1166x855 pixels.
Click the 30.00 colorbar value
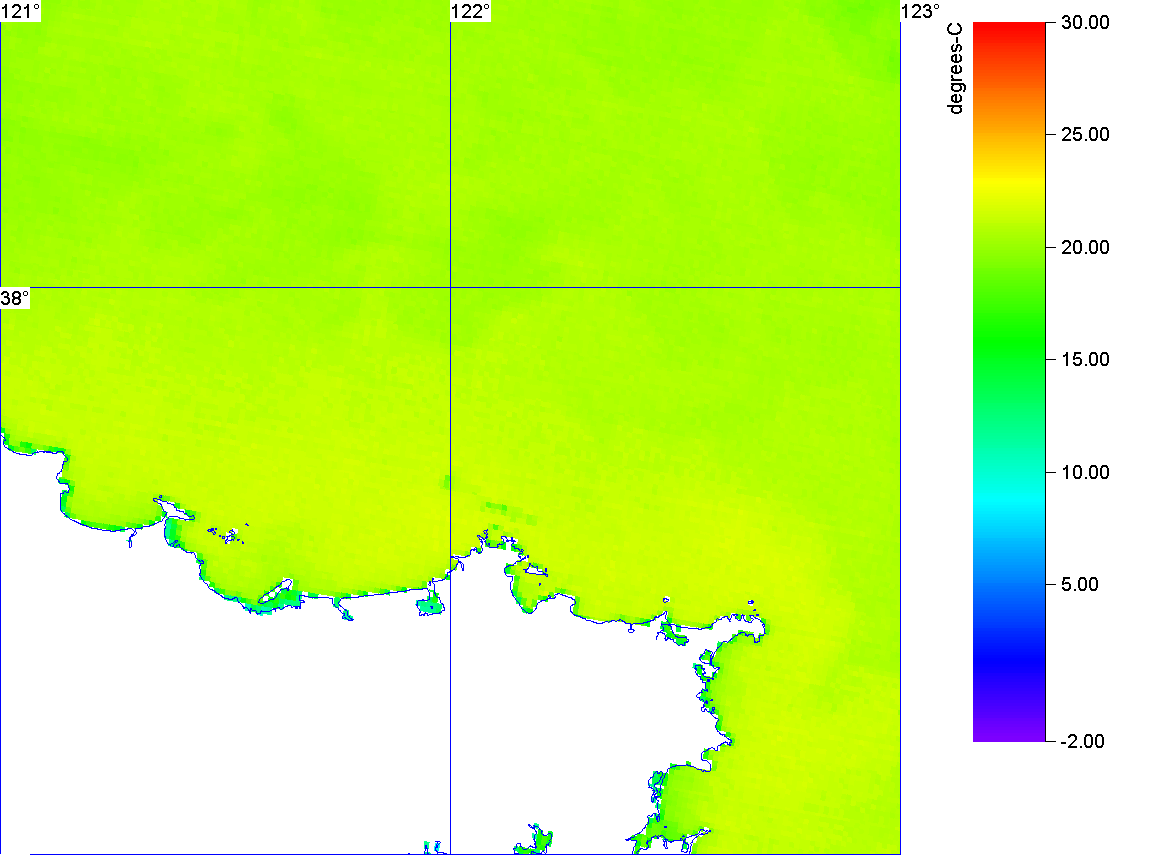[x=1085, y=22]
